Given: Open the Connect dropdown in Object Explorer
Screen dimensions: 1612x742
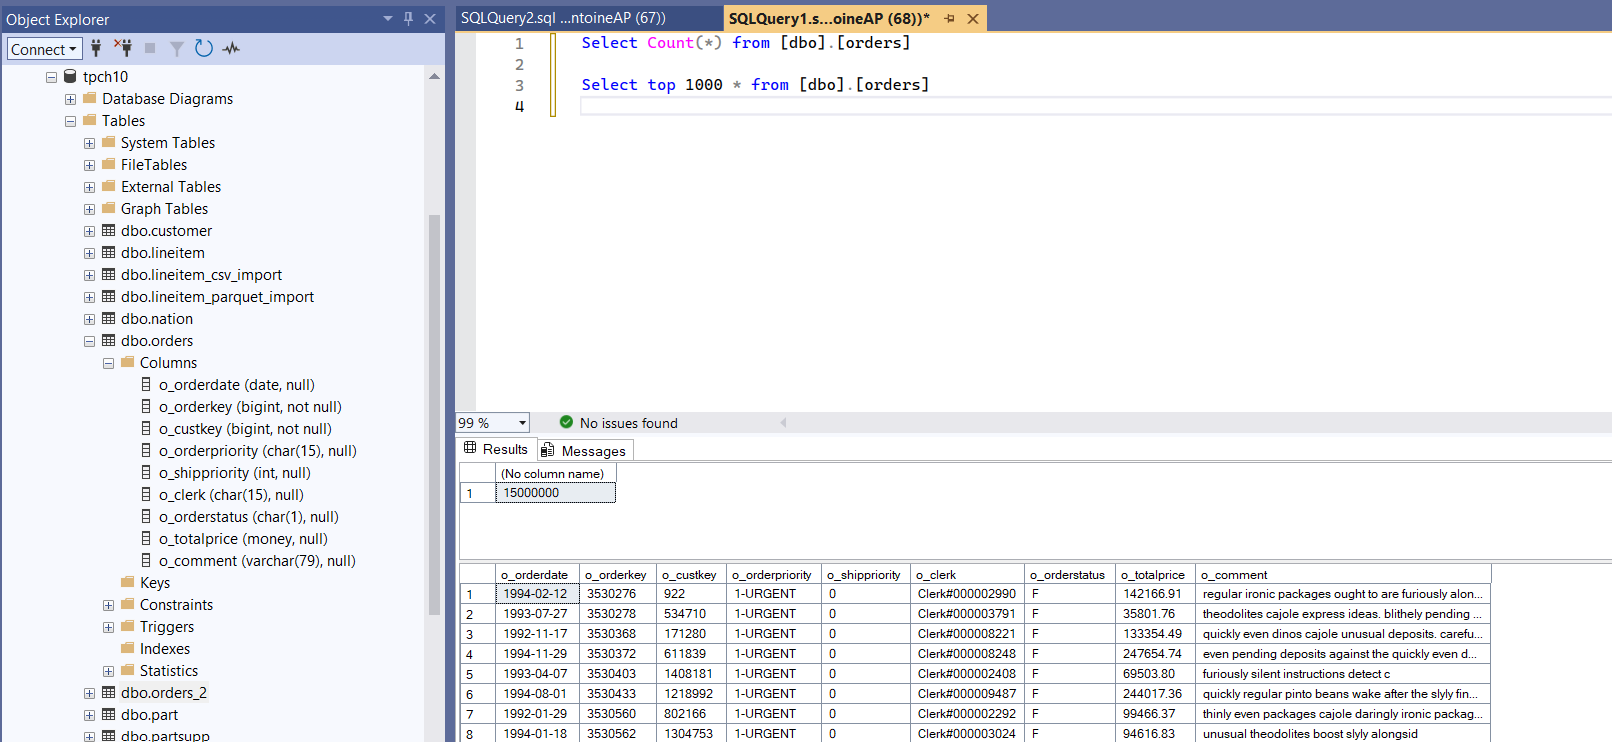Looking at the screenshot, I should 44,49.
